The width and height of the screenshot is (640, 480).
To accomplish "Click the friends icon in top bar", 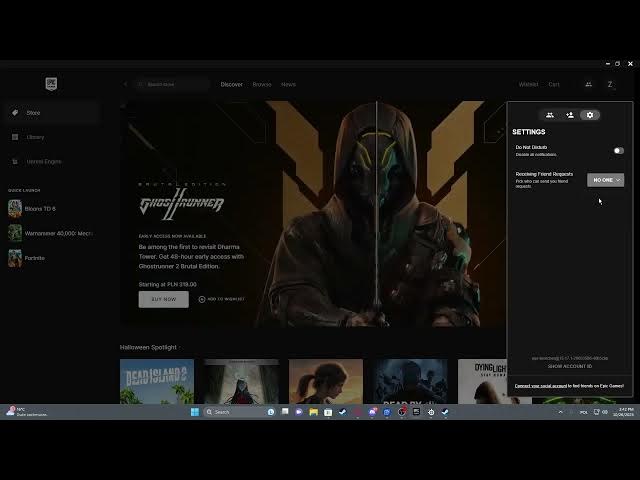I will 589,84.
